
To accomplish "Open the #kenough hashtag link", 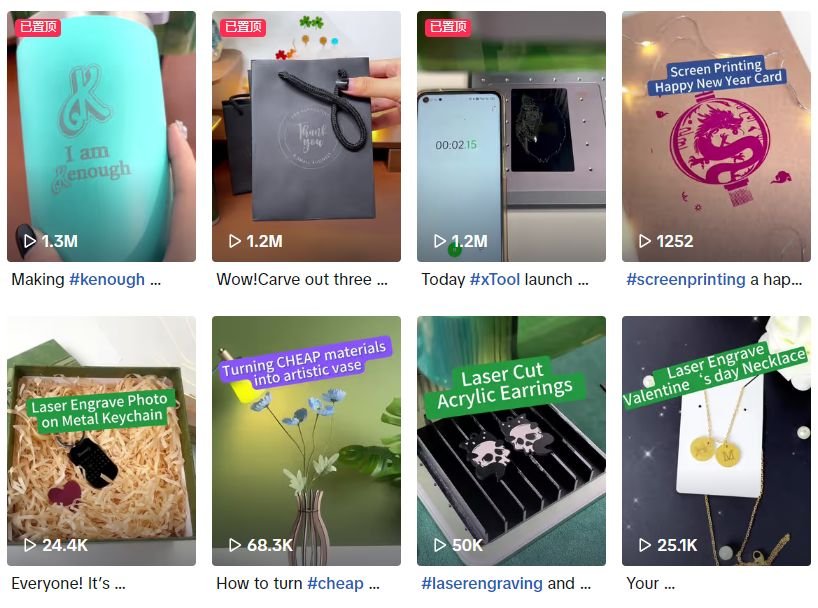I will (107, 280).
